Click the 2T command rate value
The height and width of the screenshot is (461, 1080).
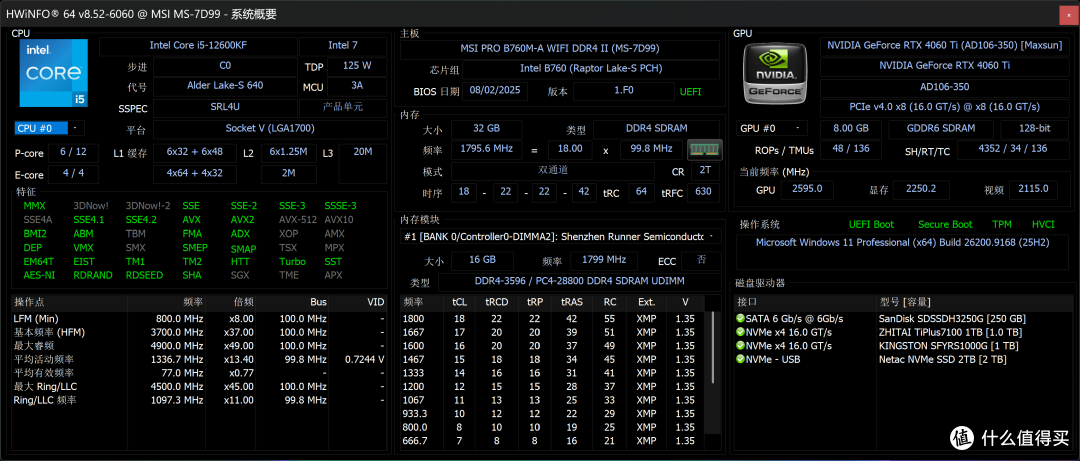pos(705,170)
